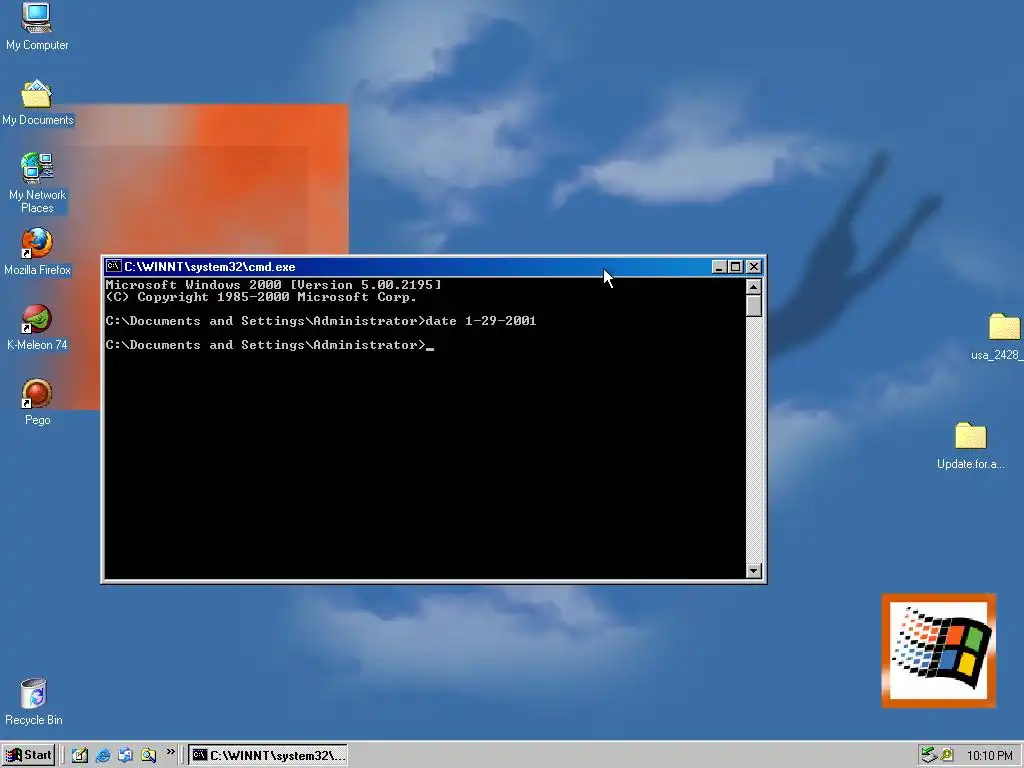Click the 10:10 PM taskbar clock
1024x768 pixels.
989,756
